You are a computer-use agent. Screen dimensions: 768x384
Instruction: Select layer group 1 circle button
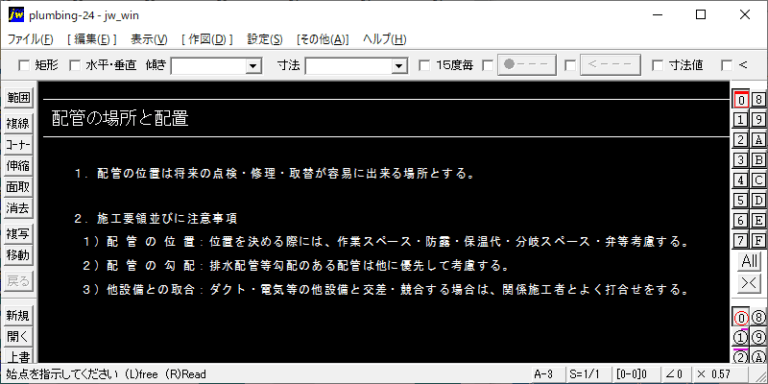(x=741, y=338)
